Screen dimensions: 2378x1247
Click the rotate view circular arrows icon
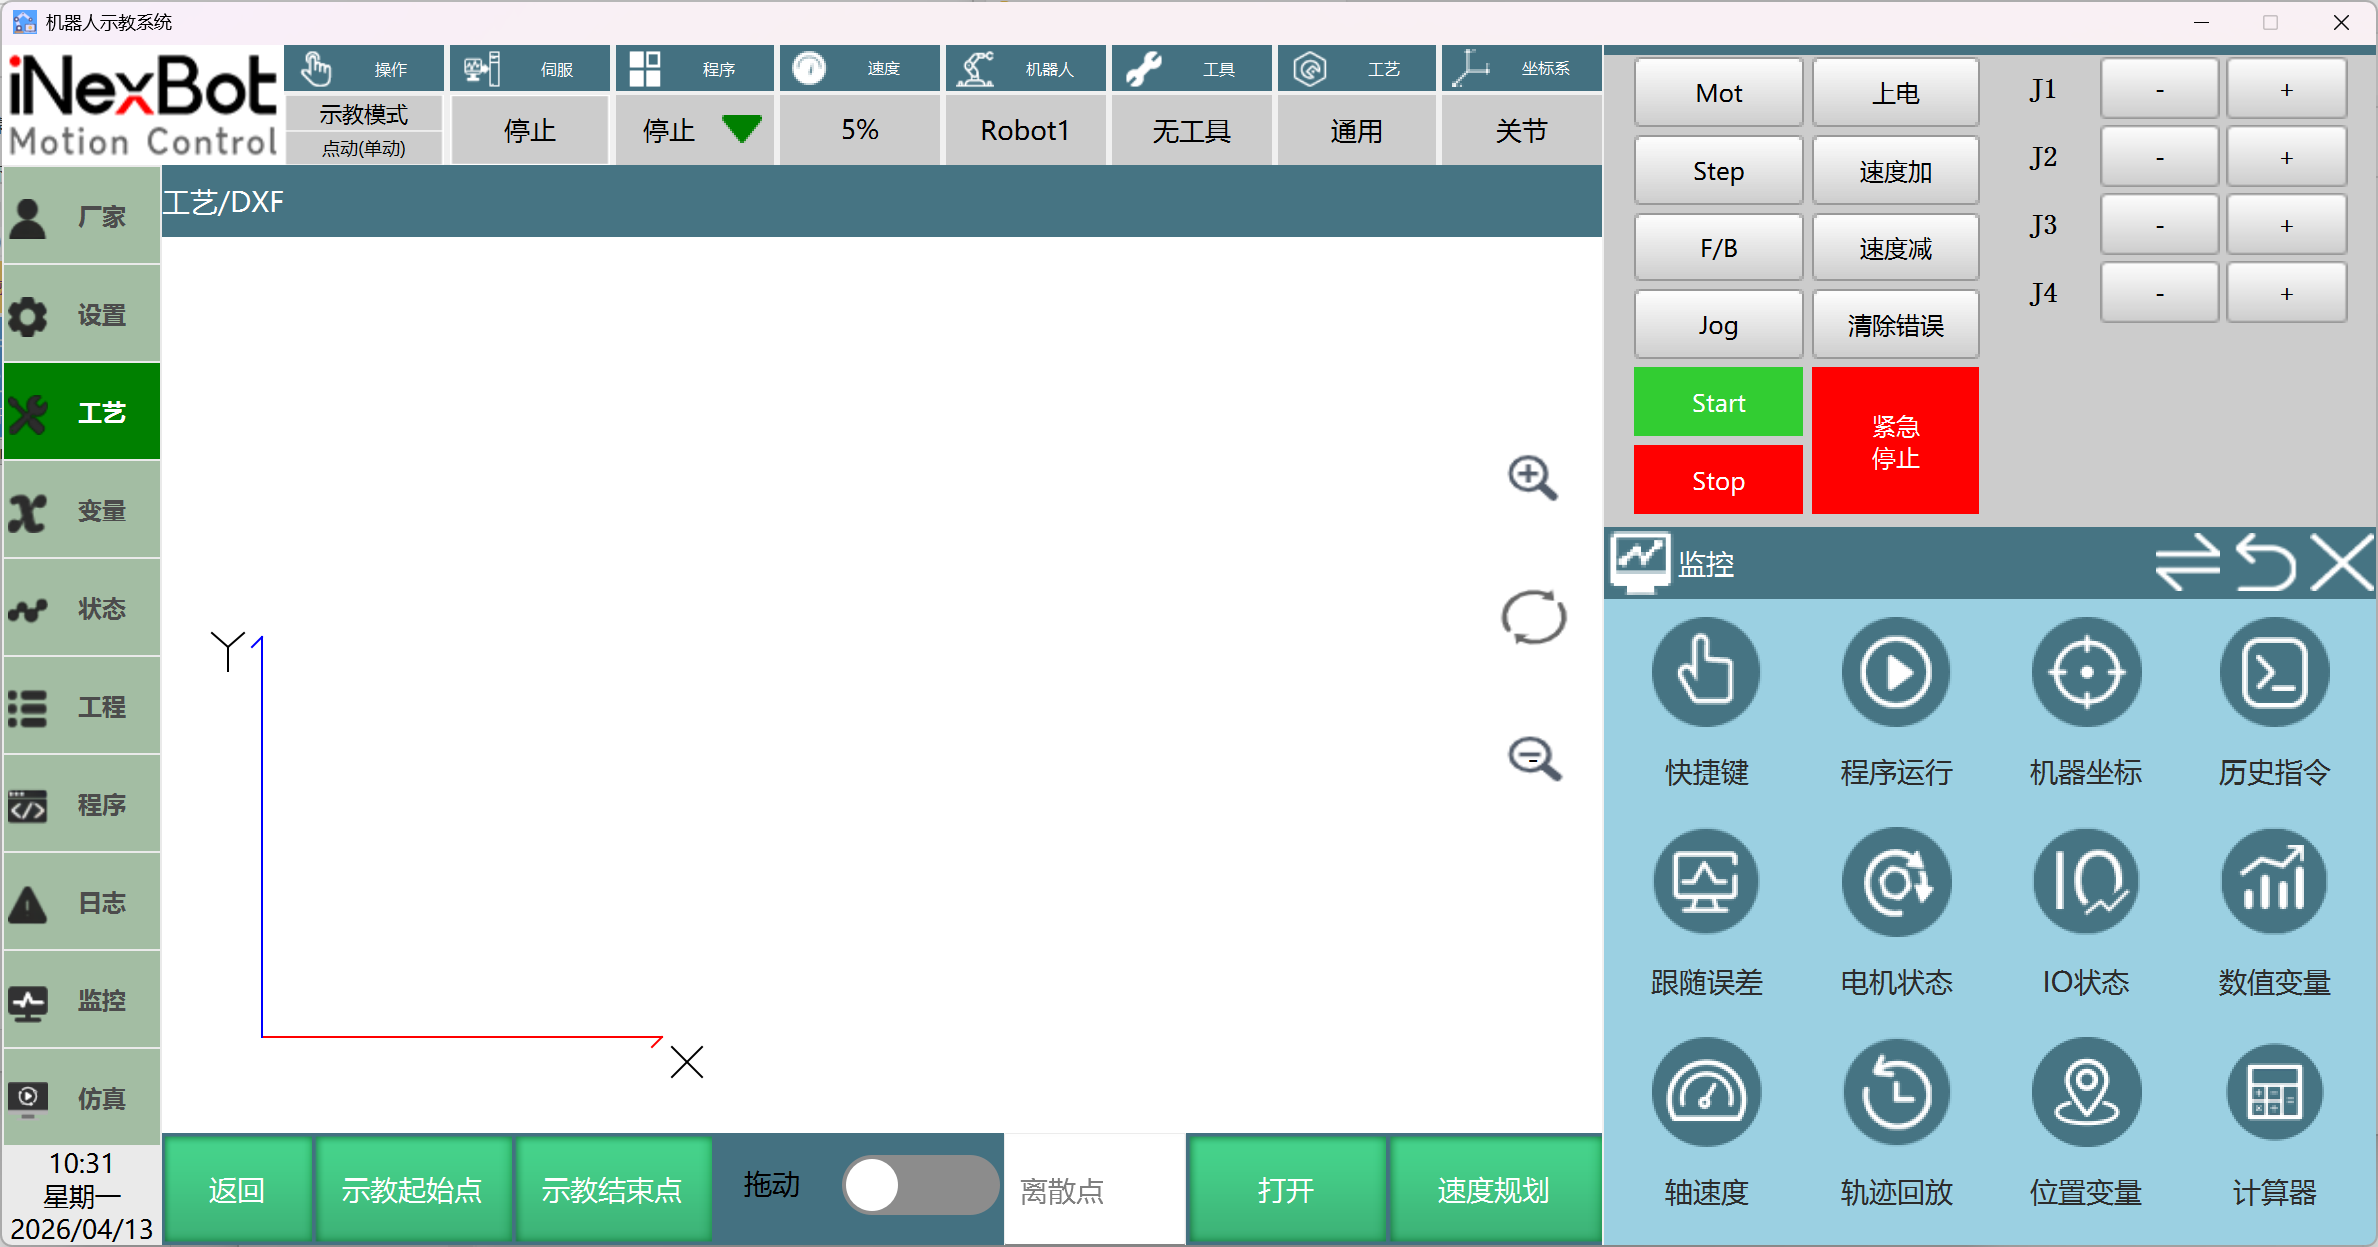click(1533, 617)
